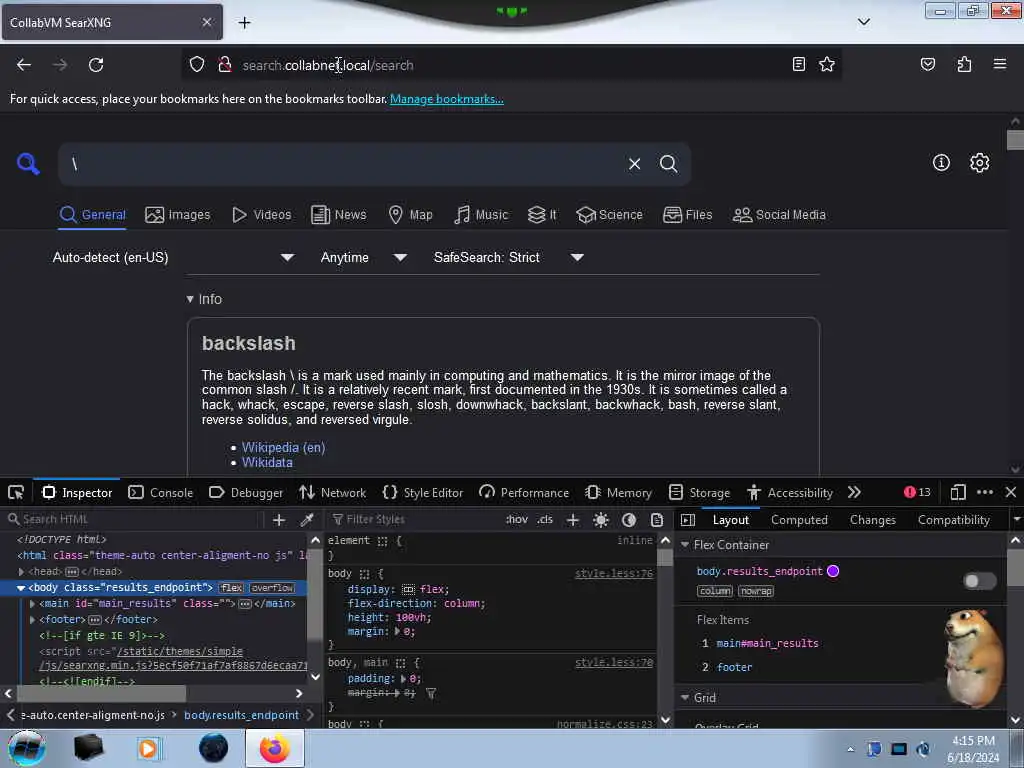
Task: Open SearXNG preferences gear
Action: (x=979, y=163)
